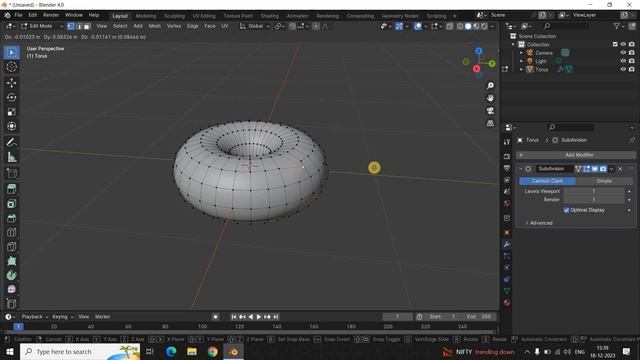
Task: Hide Torus in viewport via eye icon
Action: 623,69
